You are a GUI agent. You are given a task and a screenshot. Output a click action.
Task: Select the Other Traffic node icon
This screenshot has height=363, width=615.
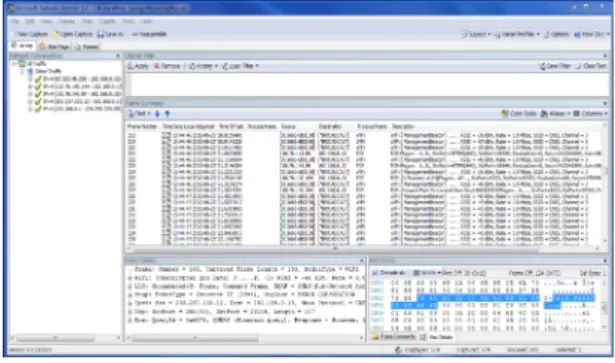point(30,71)
